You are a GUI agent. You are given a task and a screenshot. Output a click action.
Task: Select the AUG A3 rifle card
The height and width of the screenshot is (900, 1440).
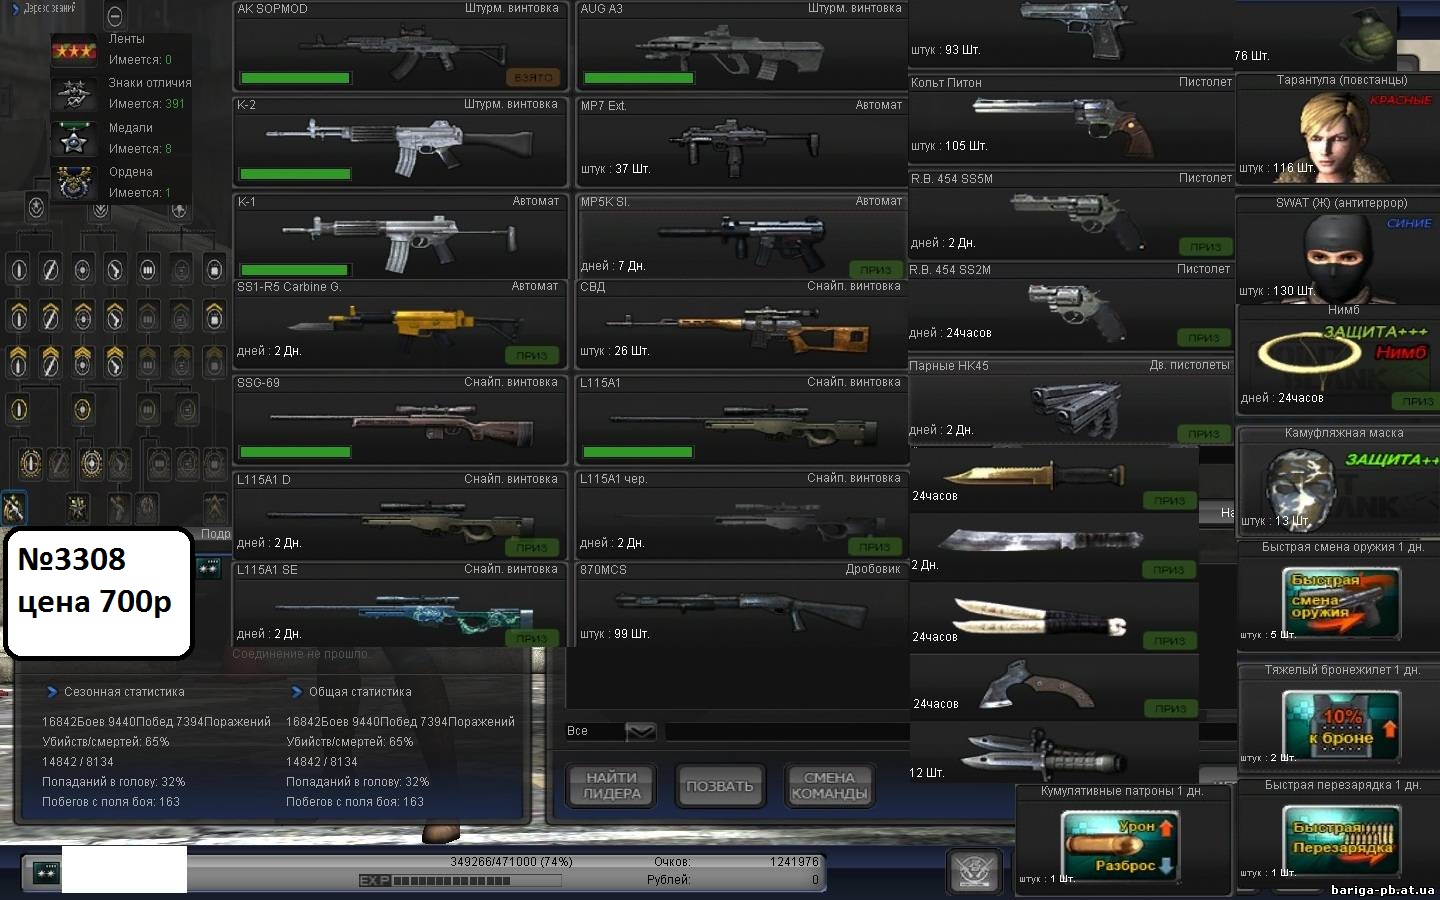(742, 46)
